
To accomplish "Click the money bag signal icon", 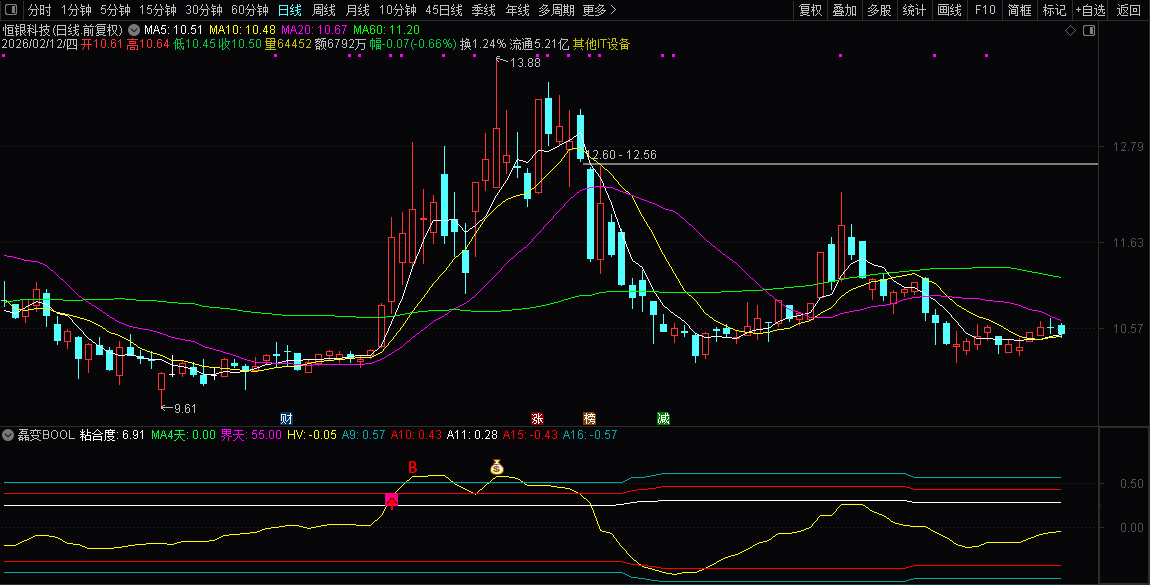I will pyautogui.click(x=497, y=466).
